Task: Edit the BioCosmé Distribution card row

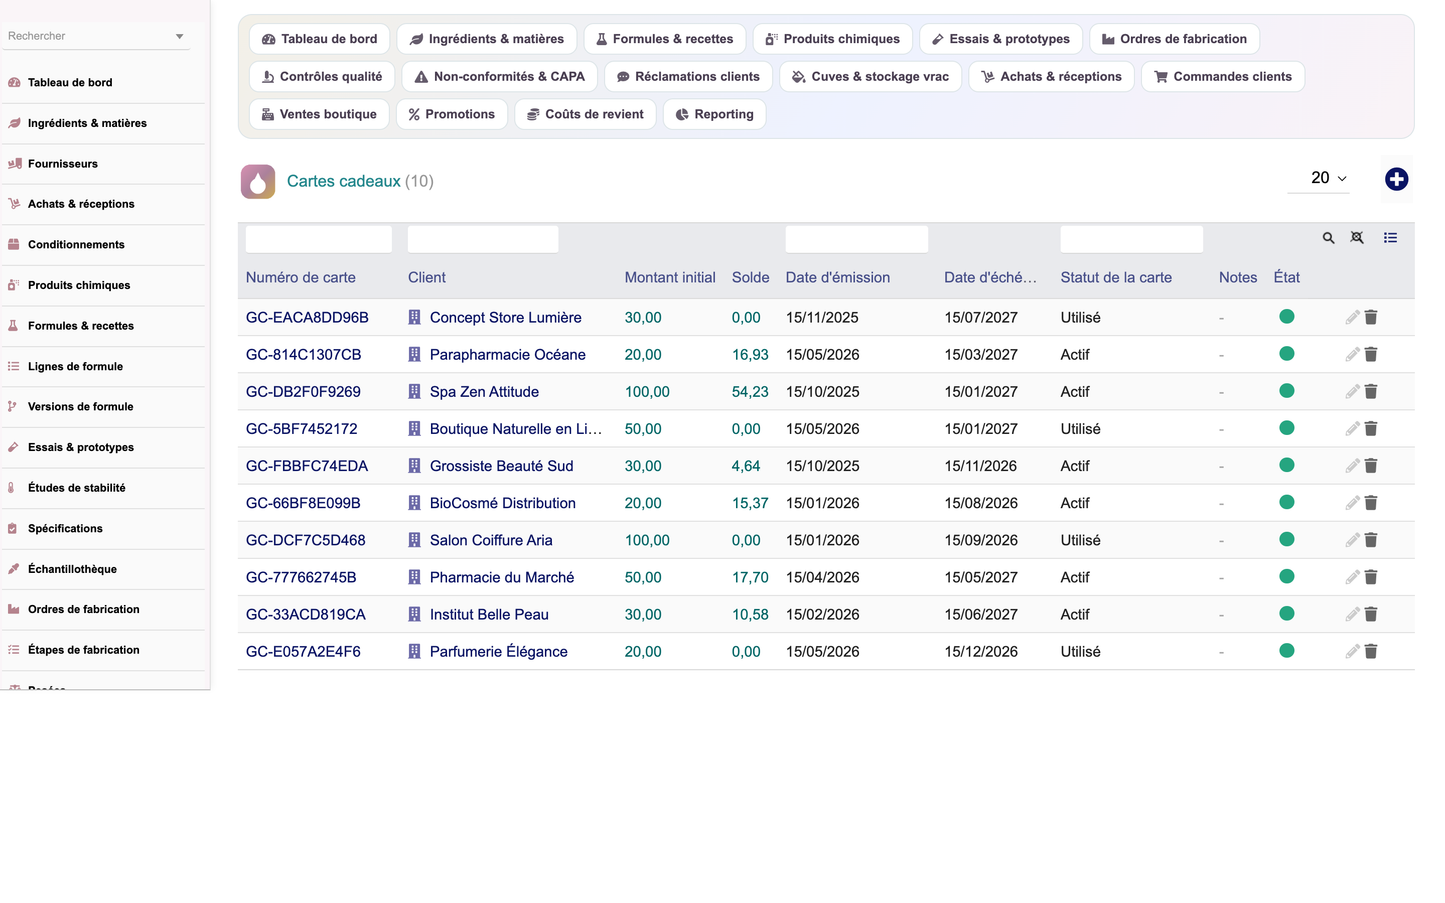Action: coord(1352,502)
